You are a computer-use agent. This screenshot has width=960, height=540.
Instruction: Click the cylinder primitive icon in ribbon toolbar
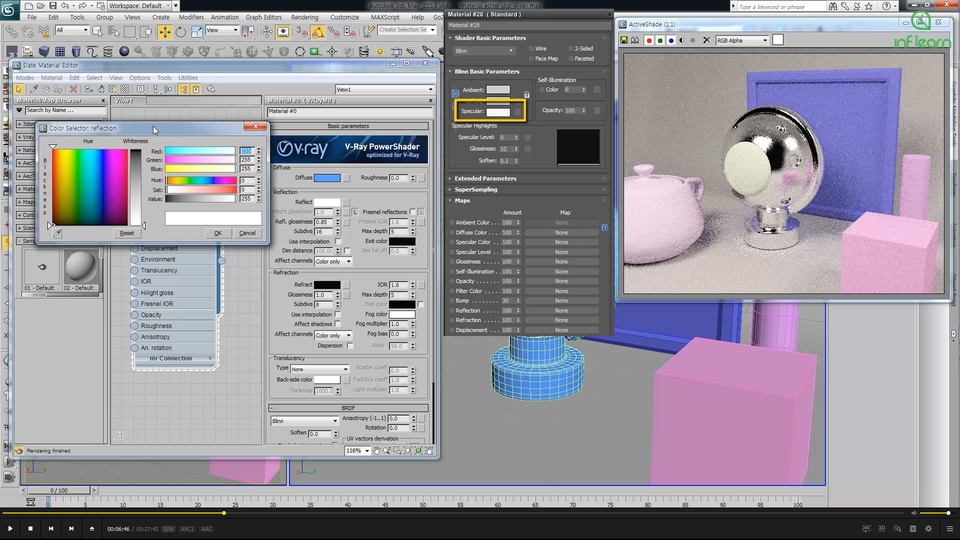click(x=76, y=51)
